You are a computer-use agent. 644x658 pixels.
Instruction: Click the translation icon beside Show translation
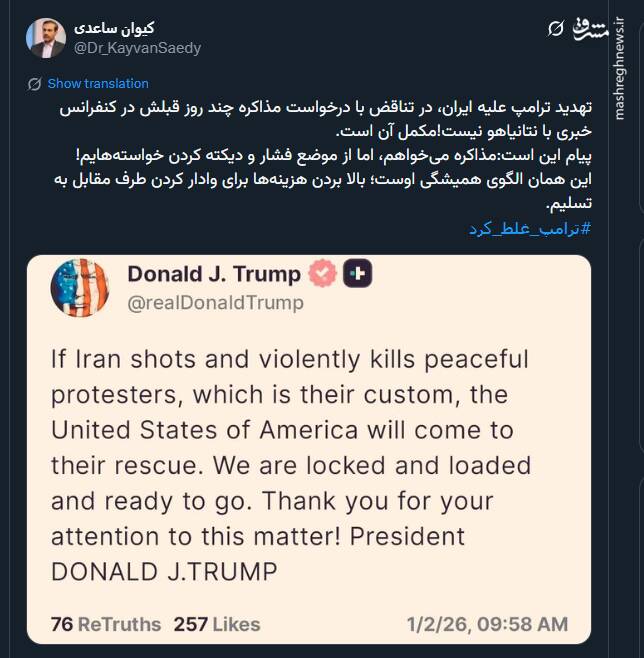point(35,84)
